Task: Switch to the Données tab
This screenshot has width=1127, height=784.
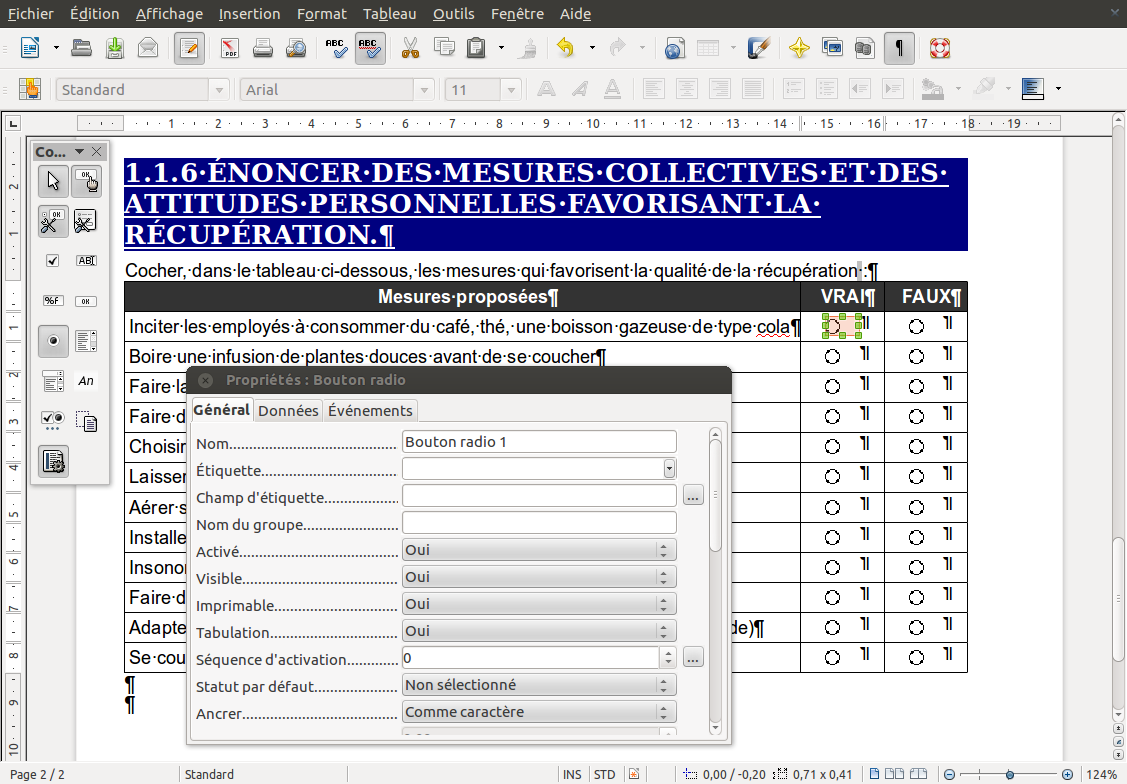Action: pyautogui.click(x=288, y=411)
